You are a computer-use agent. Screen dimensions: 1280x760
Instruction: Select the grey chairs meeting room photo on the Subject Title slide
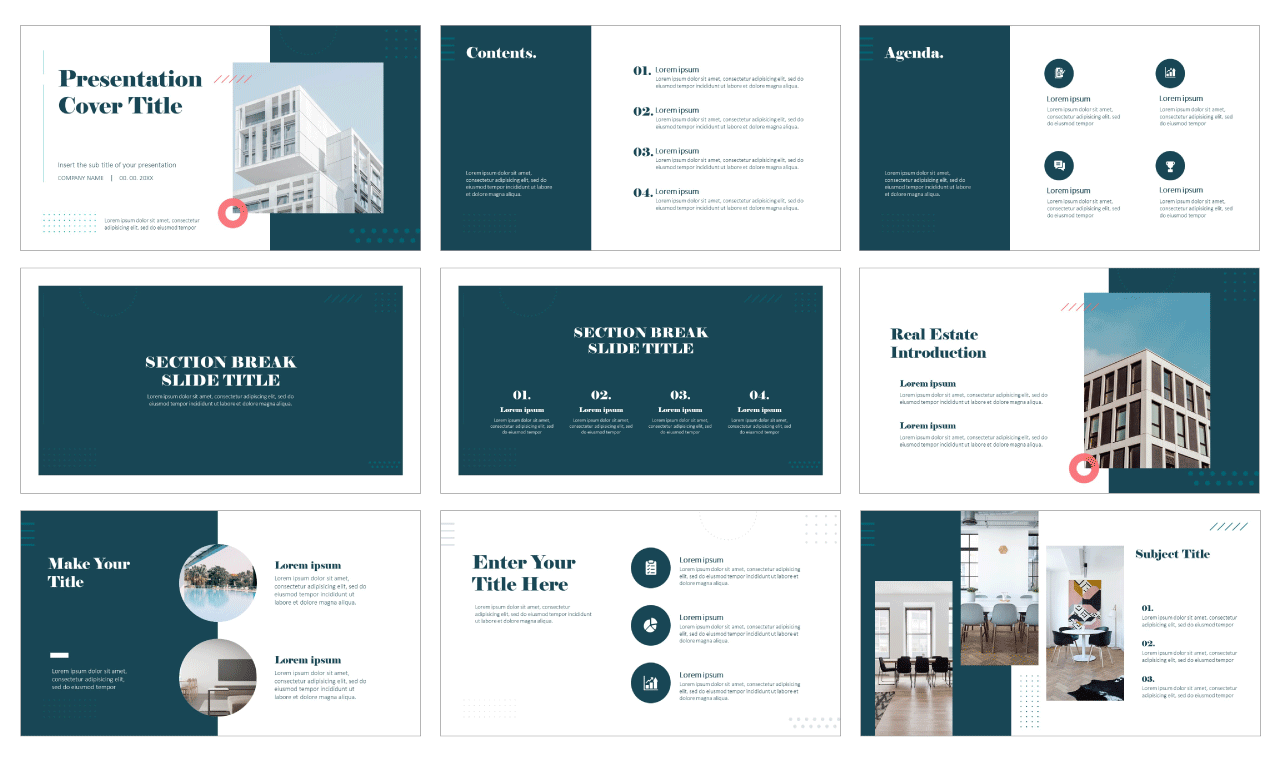[x=999, y=588]
